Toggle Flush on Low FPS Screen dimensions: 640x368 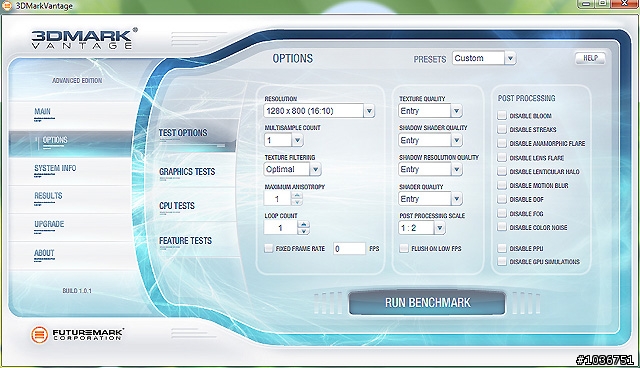pos(404,248)
